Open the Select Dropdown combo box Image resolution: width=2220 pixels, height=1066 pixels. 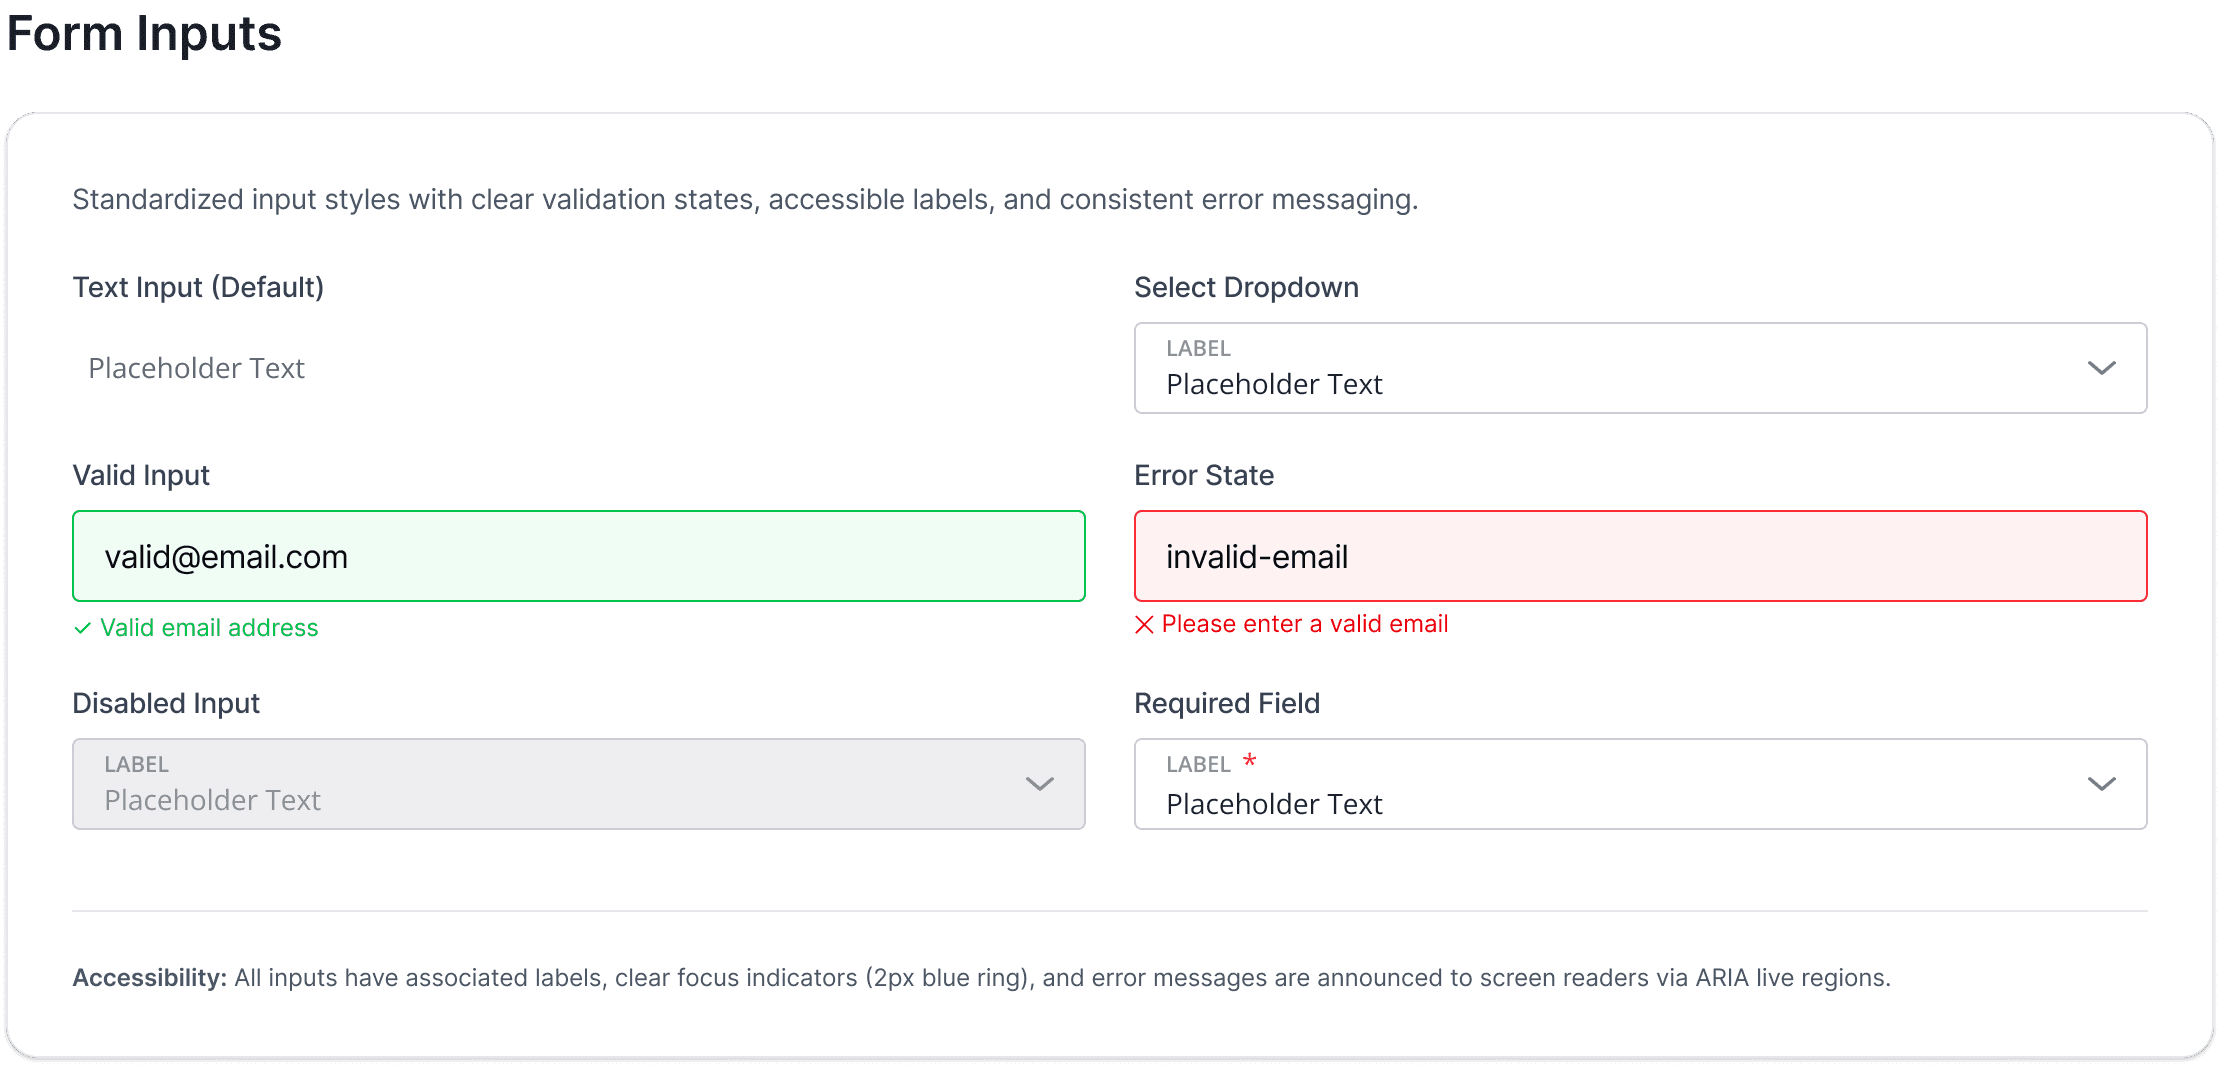click(x=1600, y=368)
